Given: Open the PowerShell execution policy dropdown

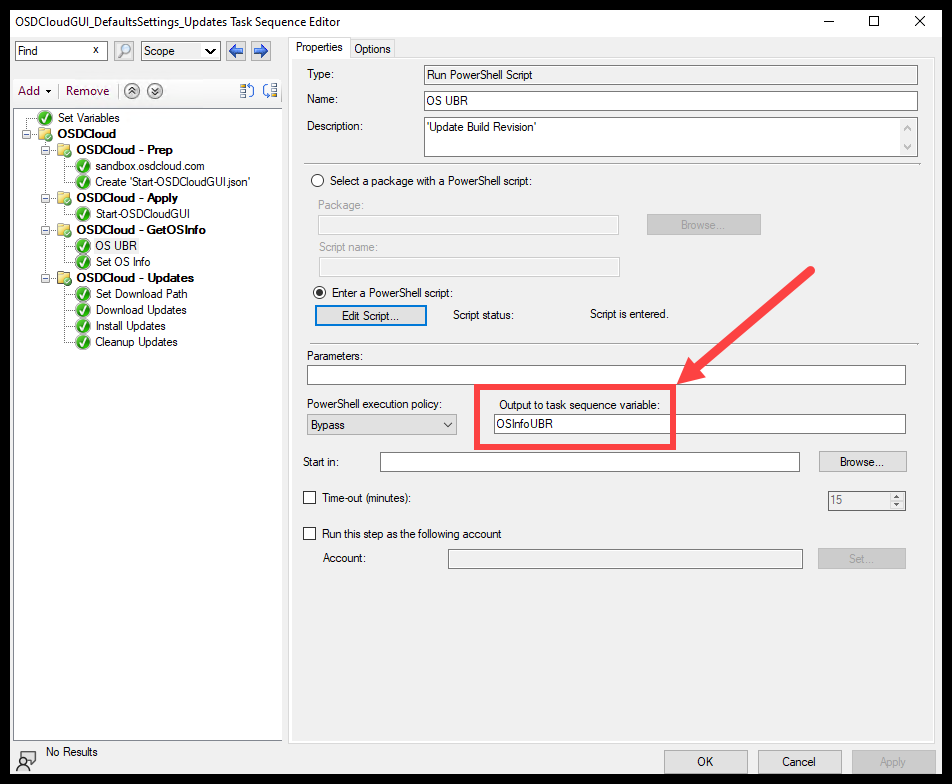Looking at the screenshot, I should click(381, 425).
